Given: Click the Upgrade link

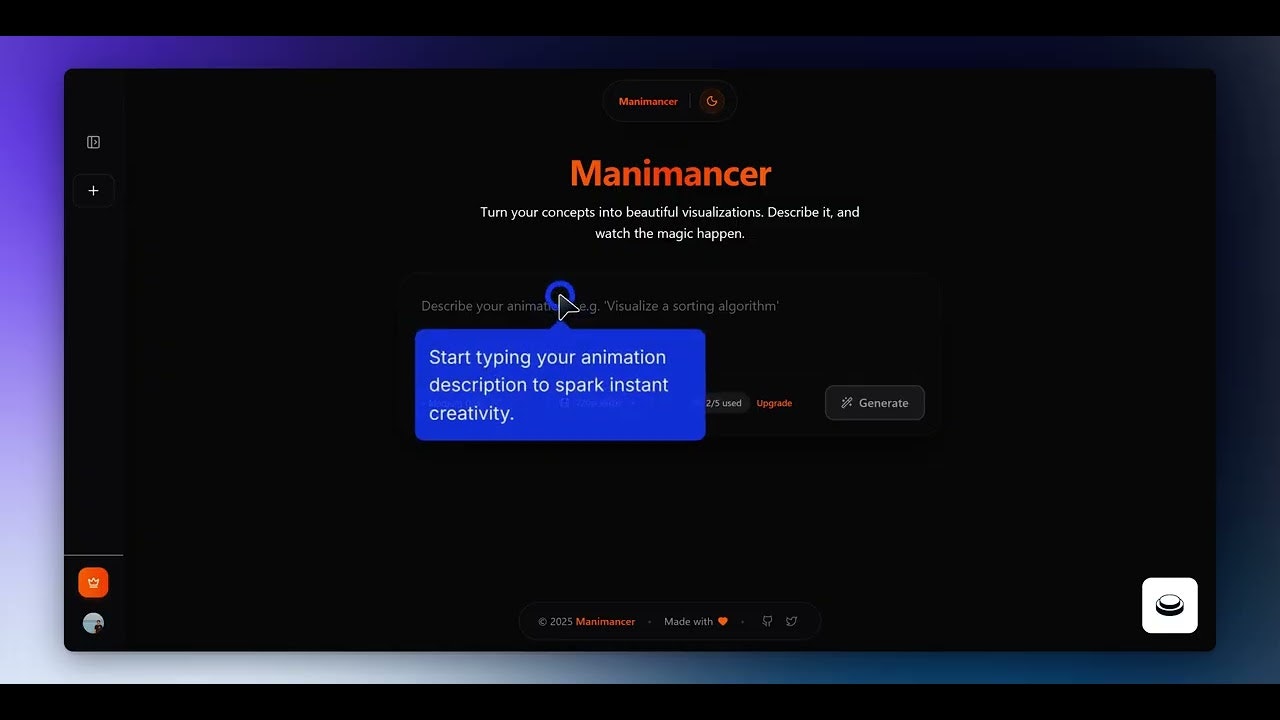Looking at the screenshot, I should (x=774, y=403).
